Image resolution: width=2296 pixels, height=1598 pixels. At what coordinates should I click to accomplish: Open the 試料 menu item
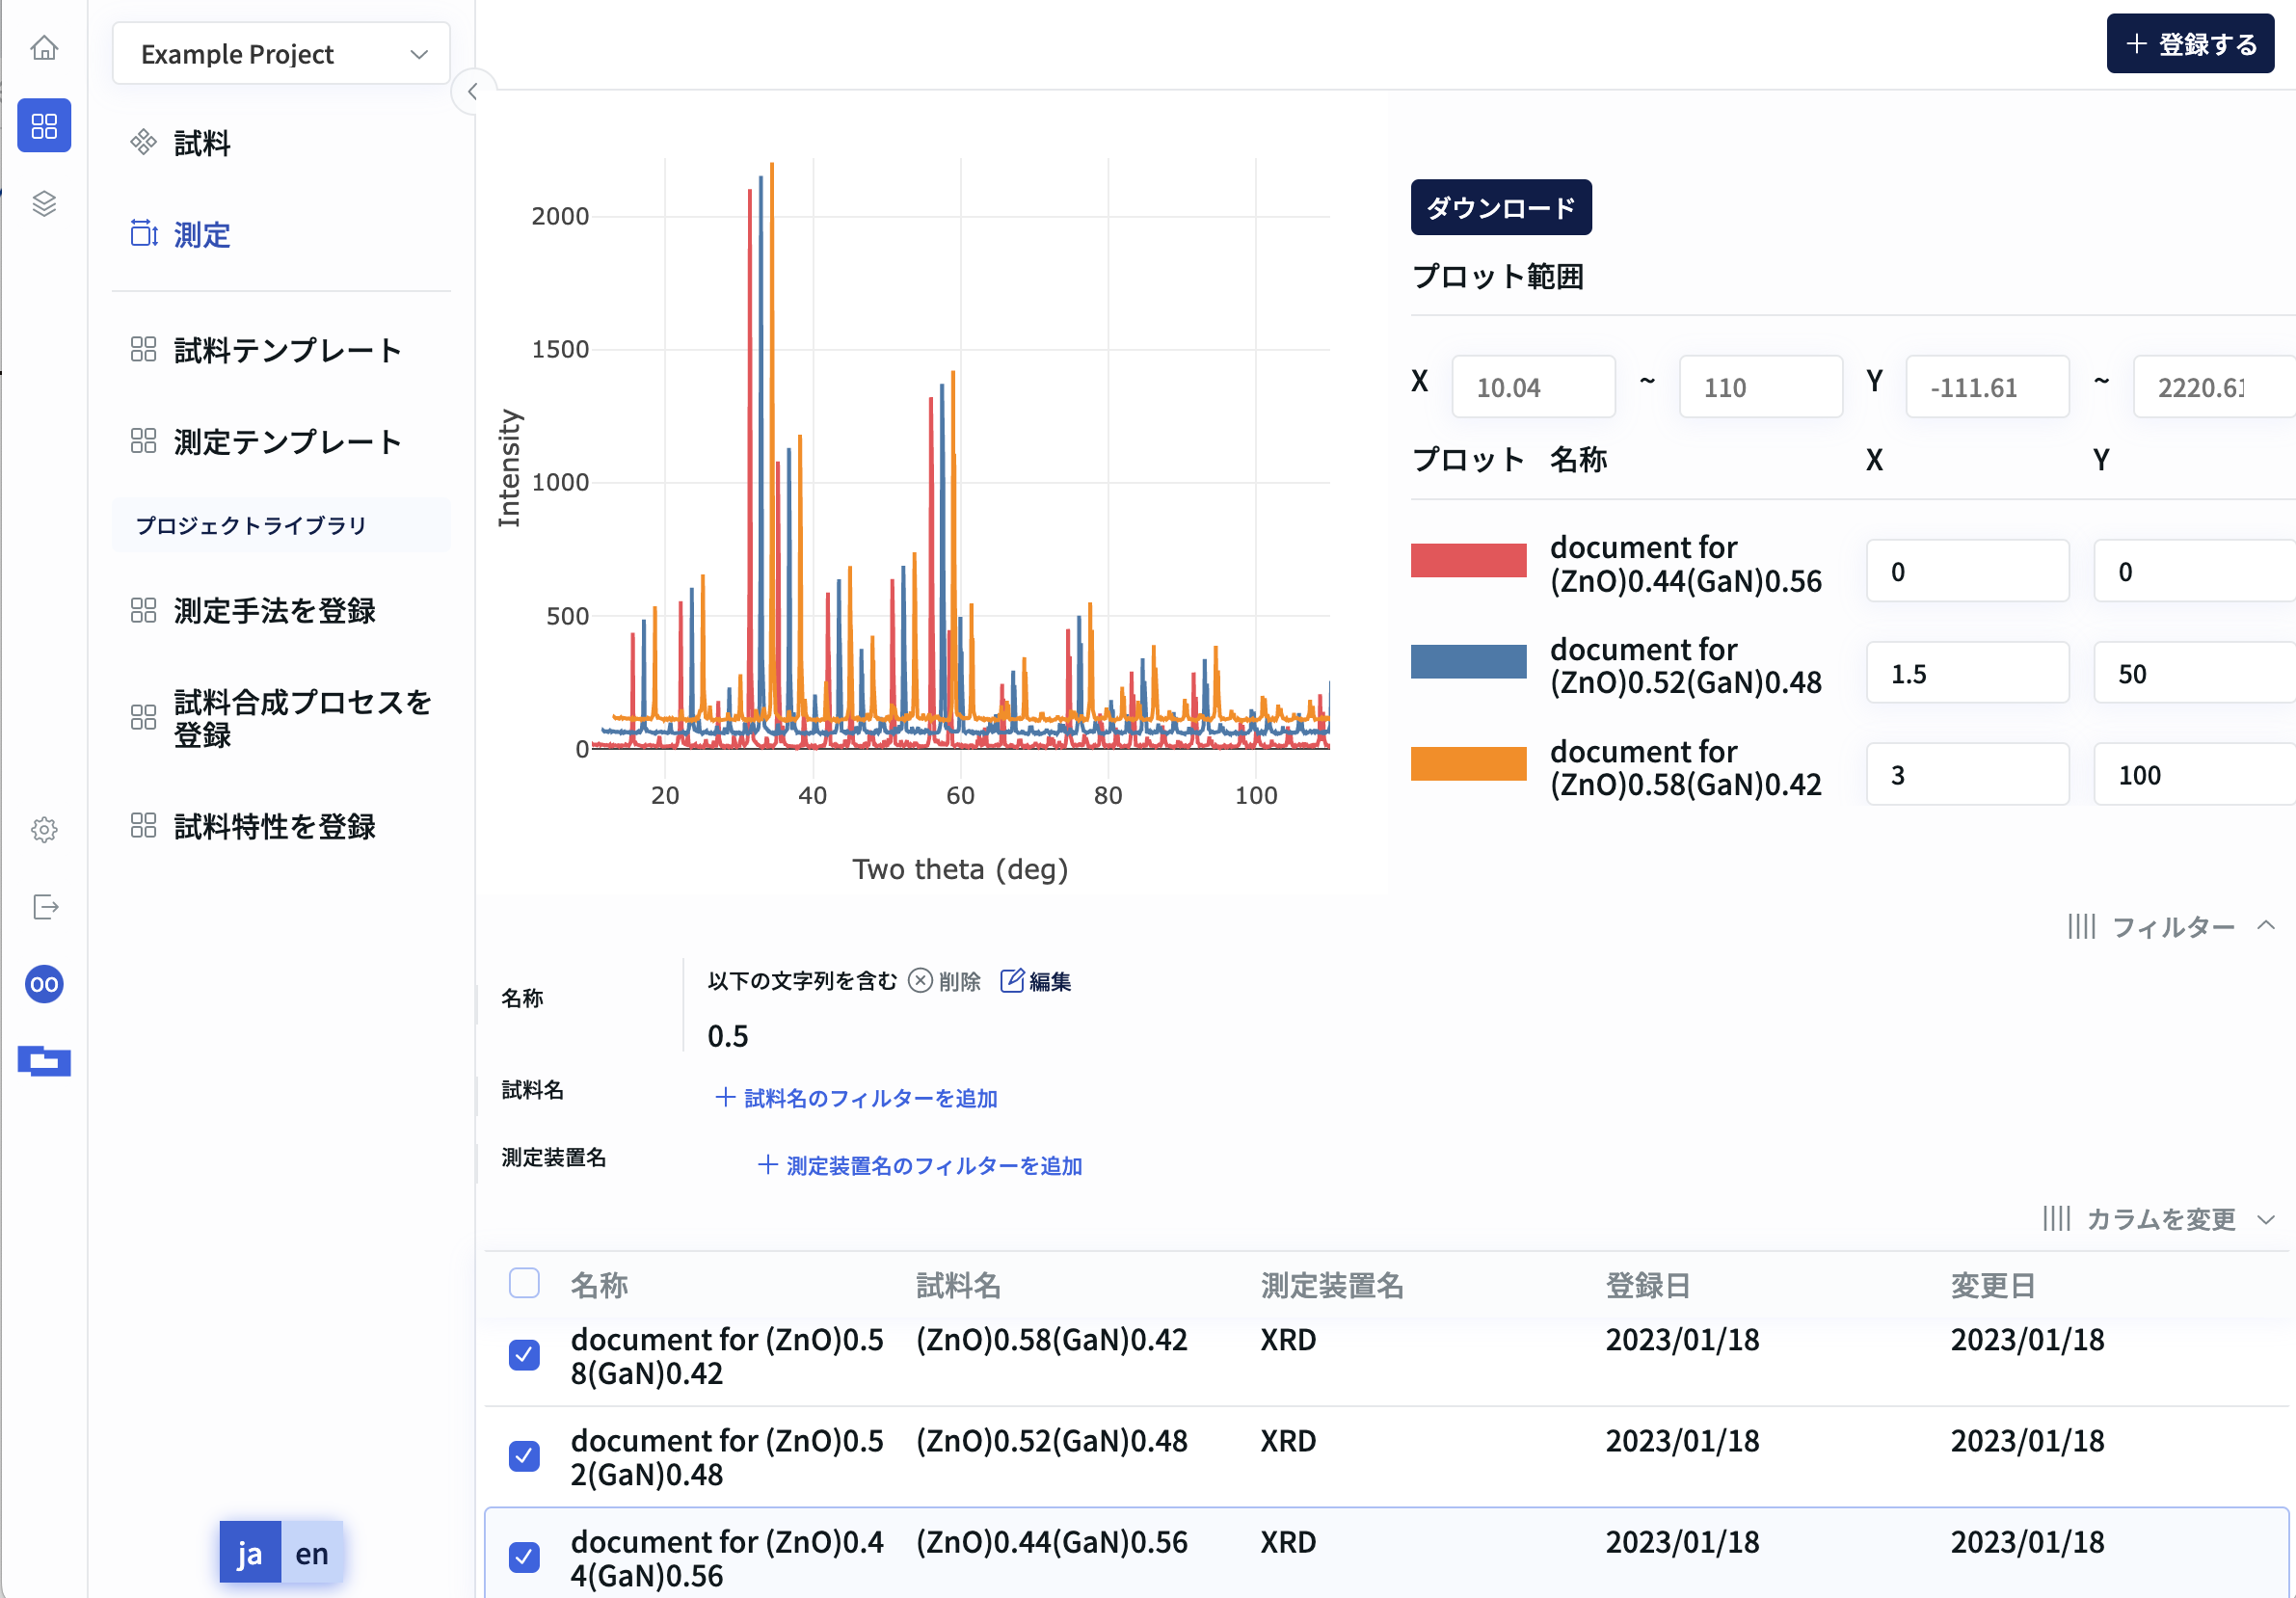(x=202, y=143)
